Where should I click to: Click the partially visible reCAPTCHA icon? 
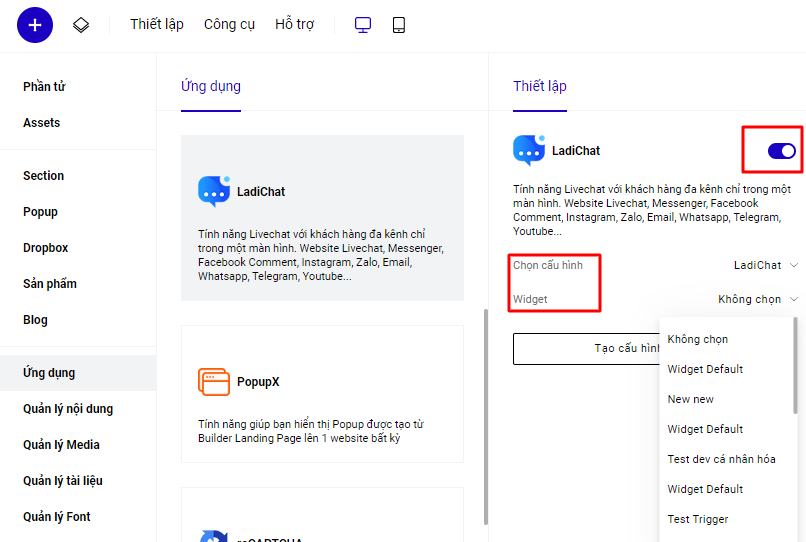click(214, 536)
